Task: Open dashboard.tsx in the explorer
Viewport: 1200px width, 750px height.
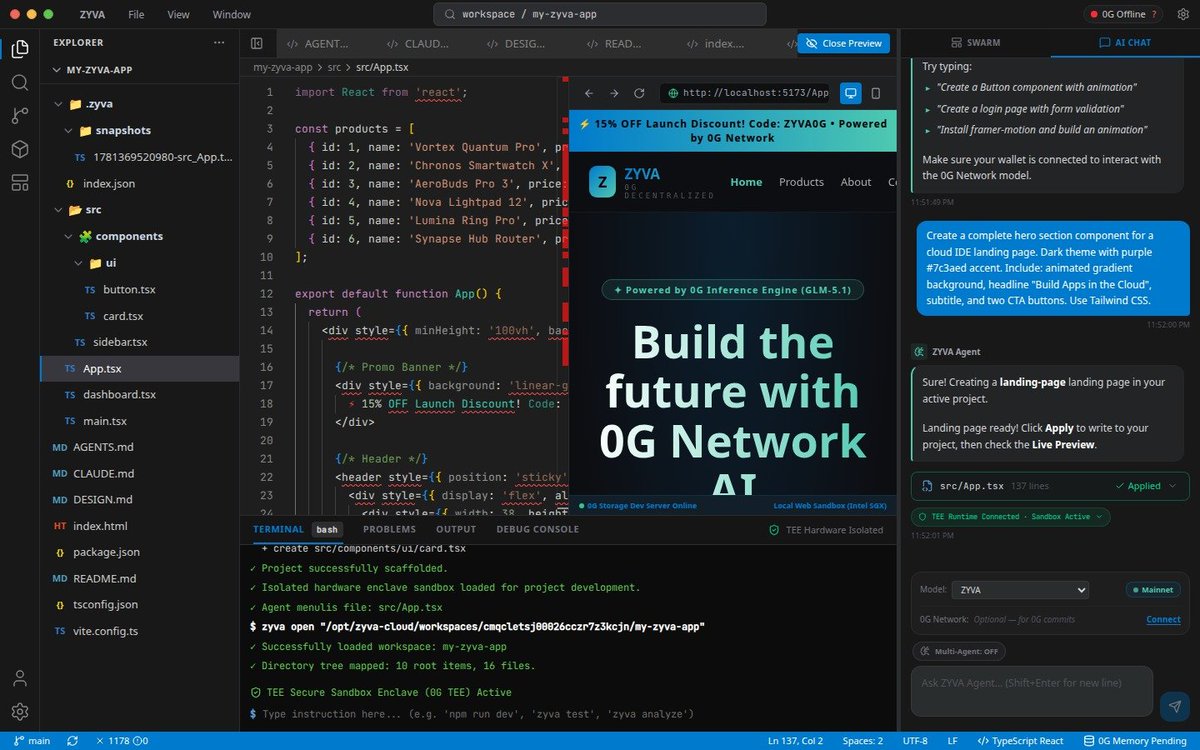Action: pyautogui.click(x=119, y=394)
